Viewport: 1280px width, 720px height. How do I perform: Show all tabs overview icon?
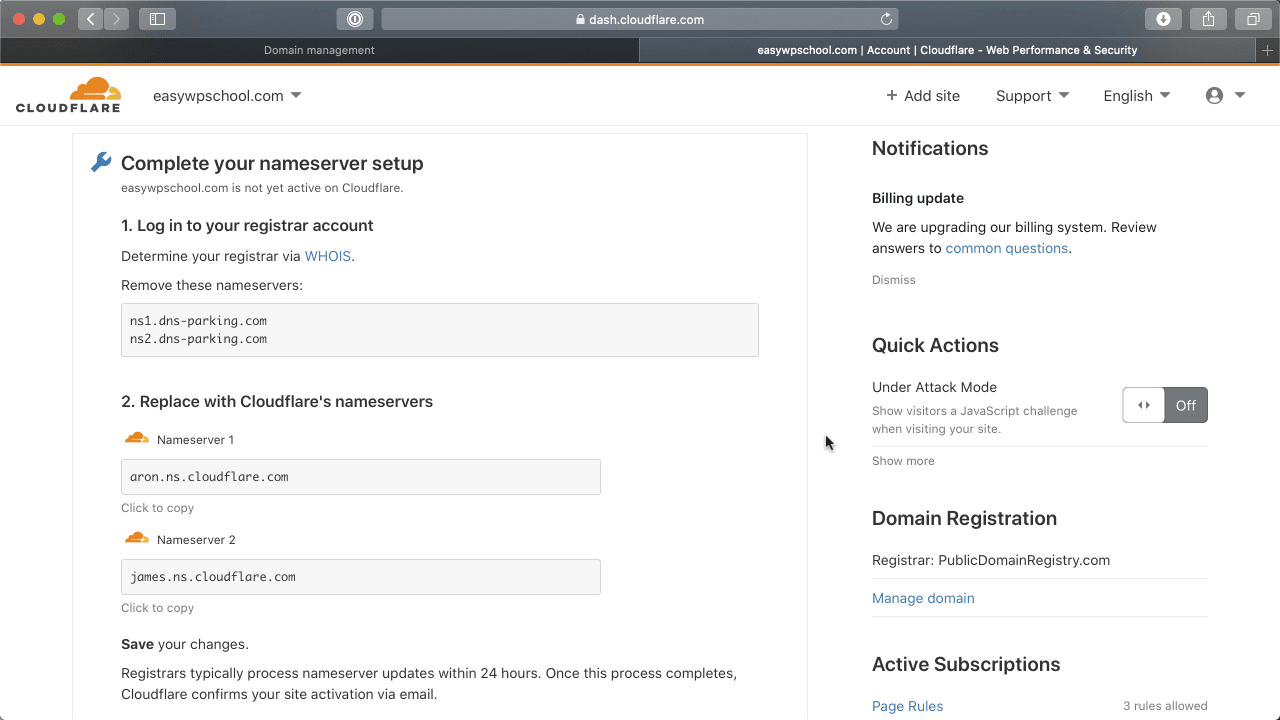click(1253, 19)
